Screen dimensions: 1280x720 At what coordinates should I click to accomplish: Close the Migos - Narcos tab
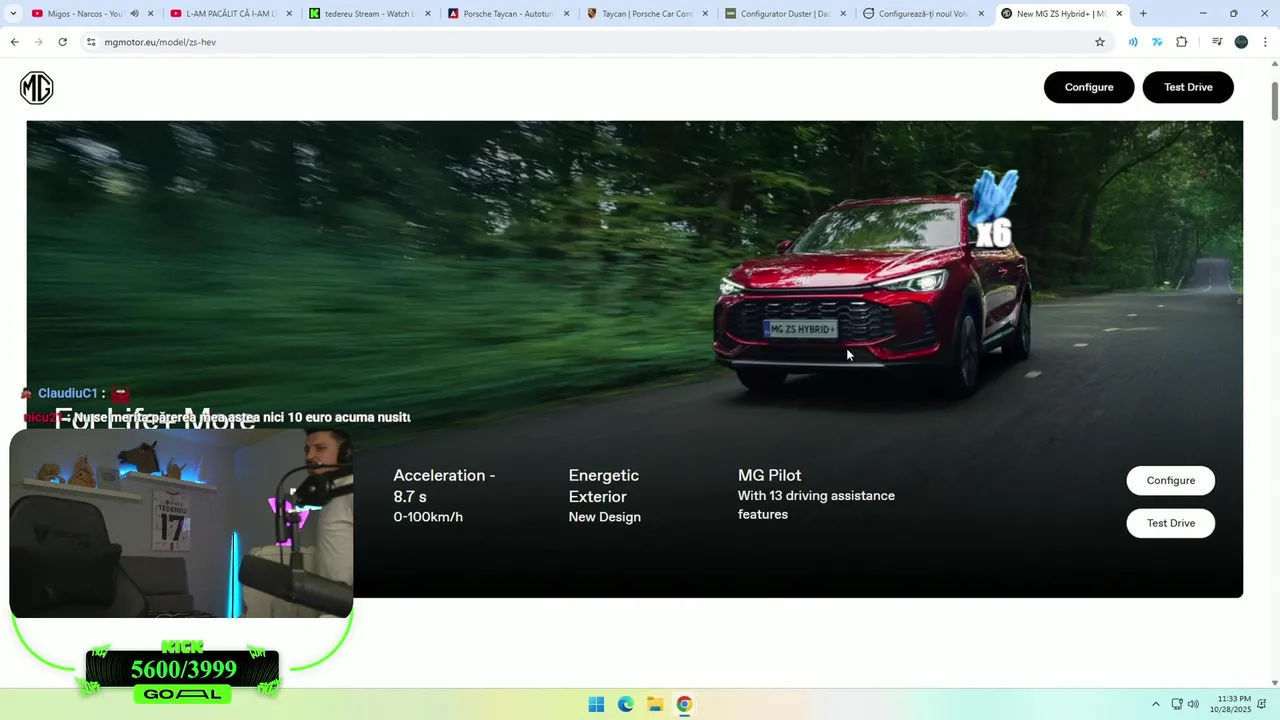coord(151,14)
